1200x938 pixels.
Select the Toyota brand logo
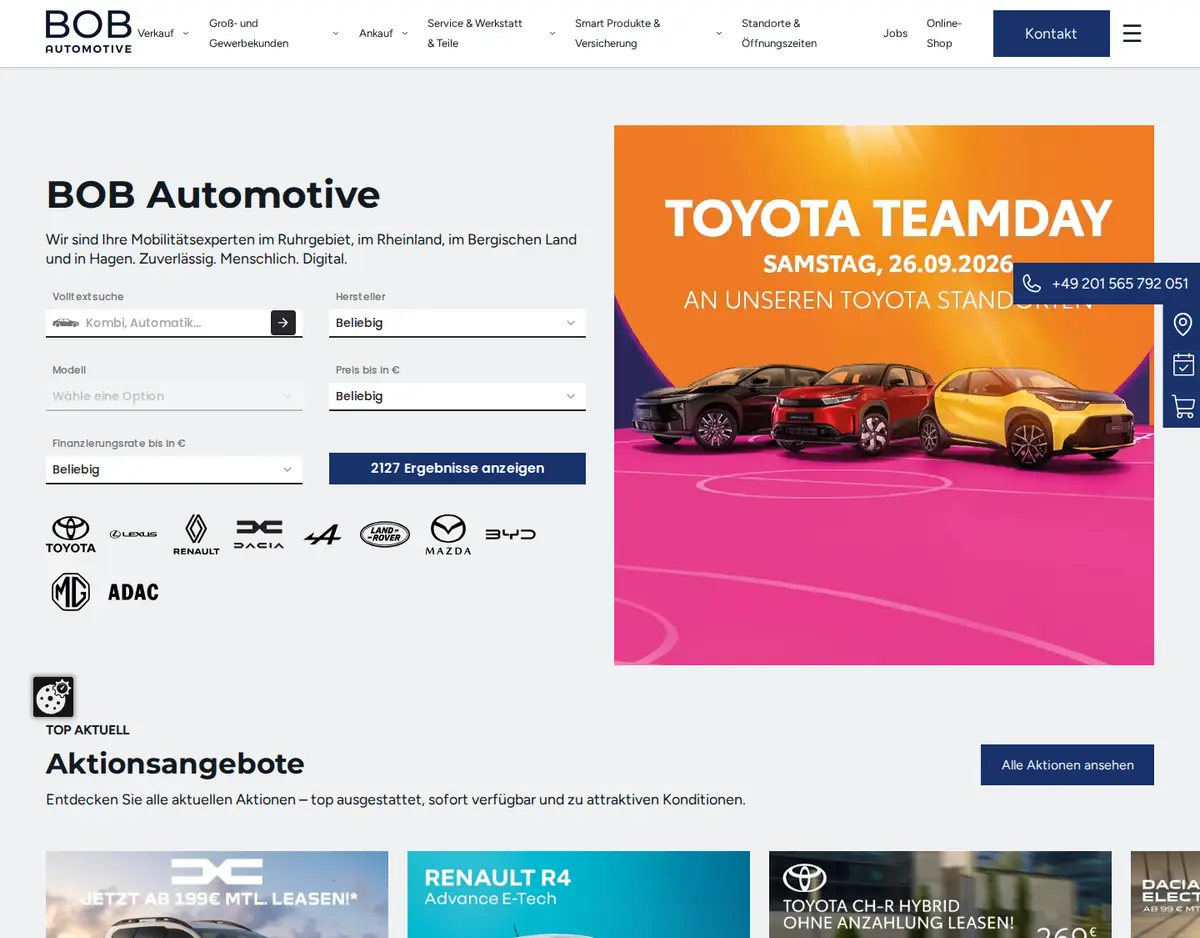(x=71, y=535)
